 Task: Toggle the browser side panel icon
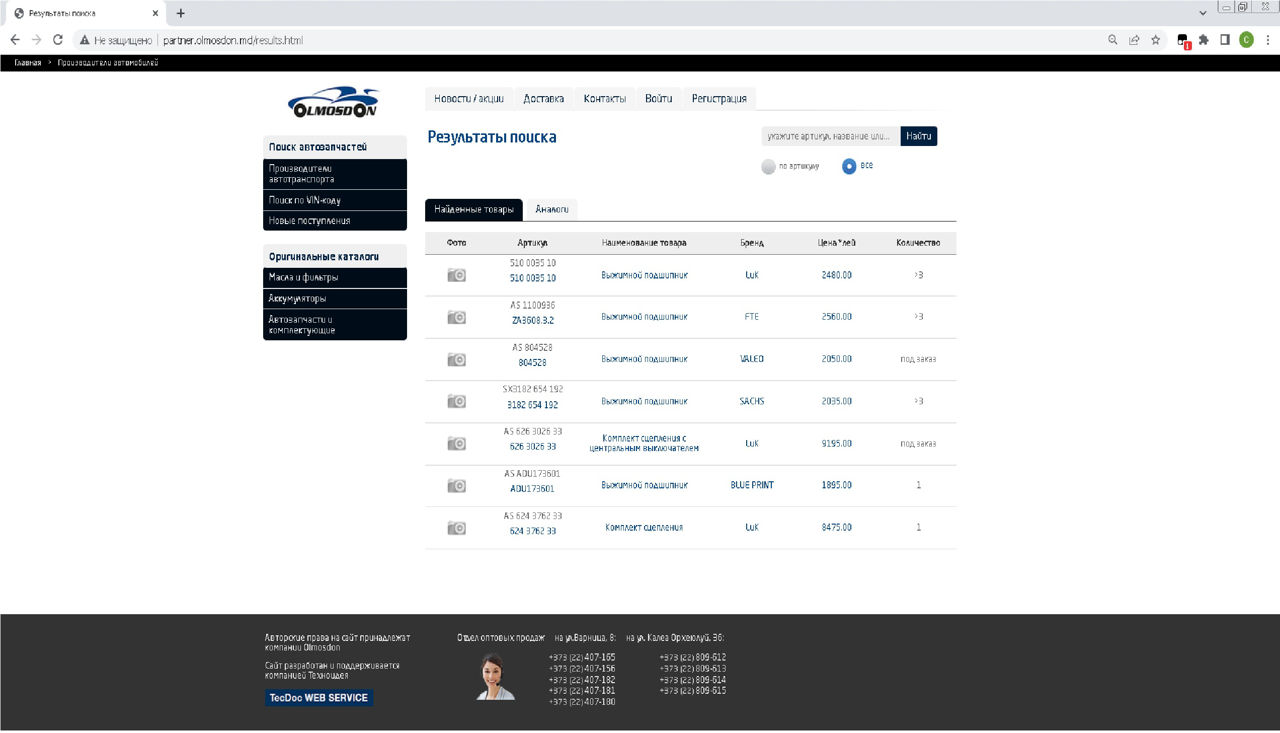(x=1225, y=40)
